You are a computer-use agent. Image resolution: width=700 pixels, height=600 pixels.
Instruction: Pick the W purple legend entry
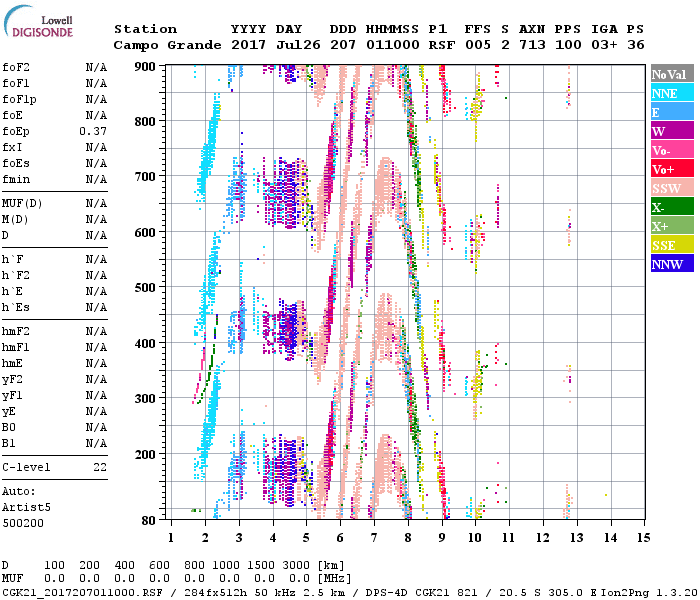point(671,132)
